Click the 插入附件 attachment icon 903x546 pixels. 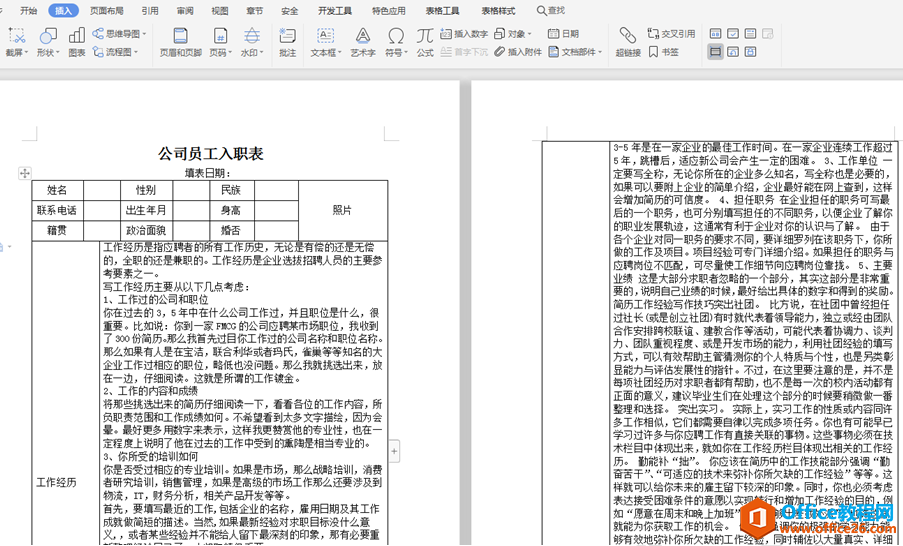pyautogui.click(x=518, y=52)
